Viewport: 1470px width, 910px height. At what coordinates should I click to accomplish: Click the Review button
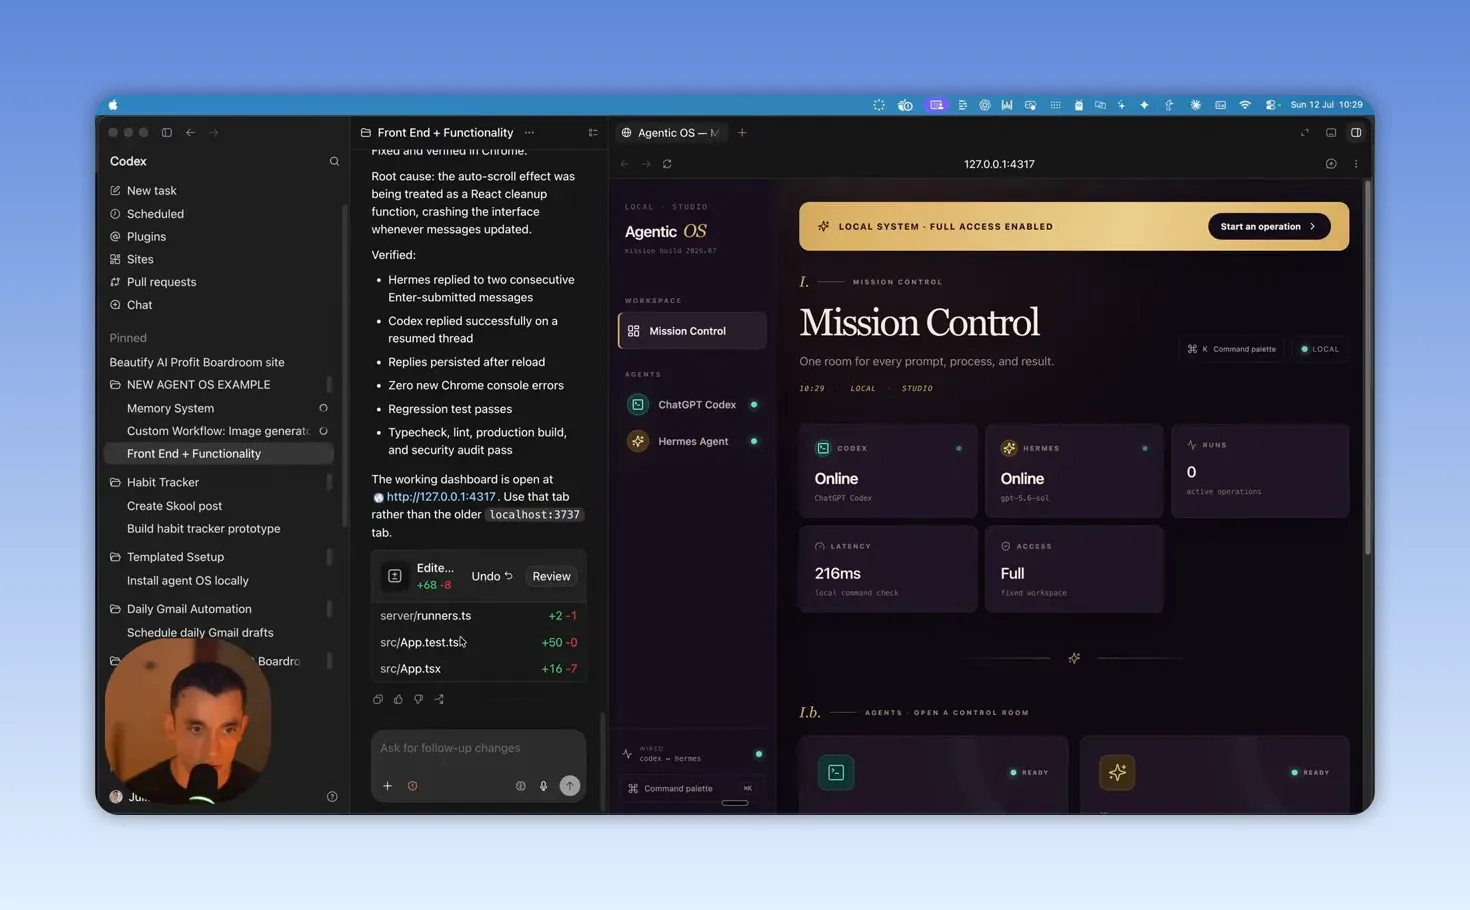pos(551,576)
